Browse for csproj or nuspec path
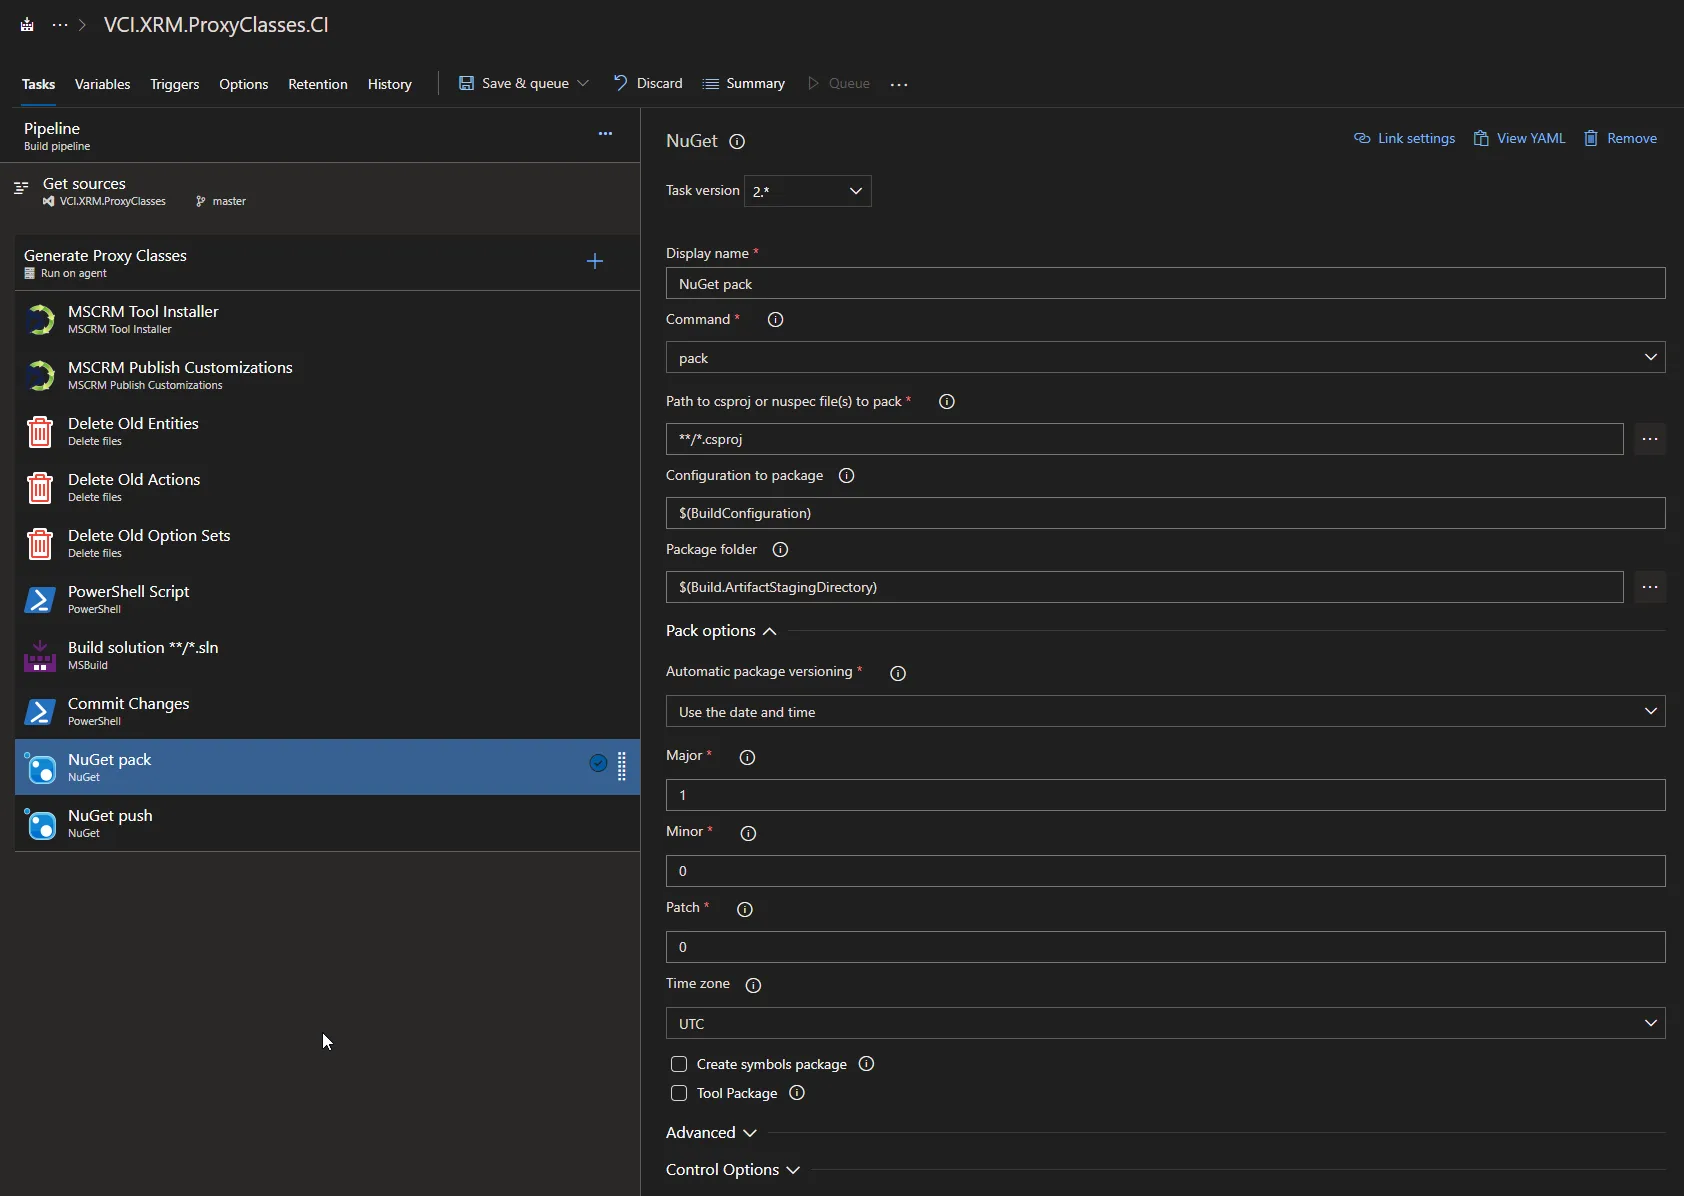Image resolution: width=1684 pixels, height=1196 pixels. pos(1650,439)
